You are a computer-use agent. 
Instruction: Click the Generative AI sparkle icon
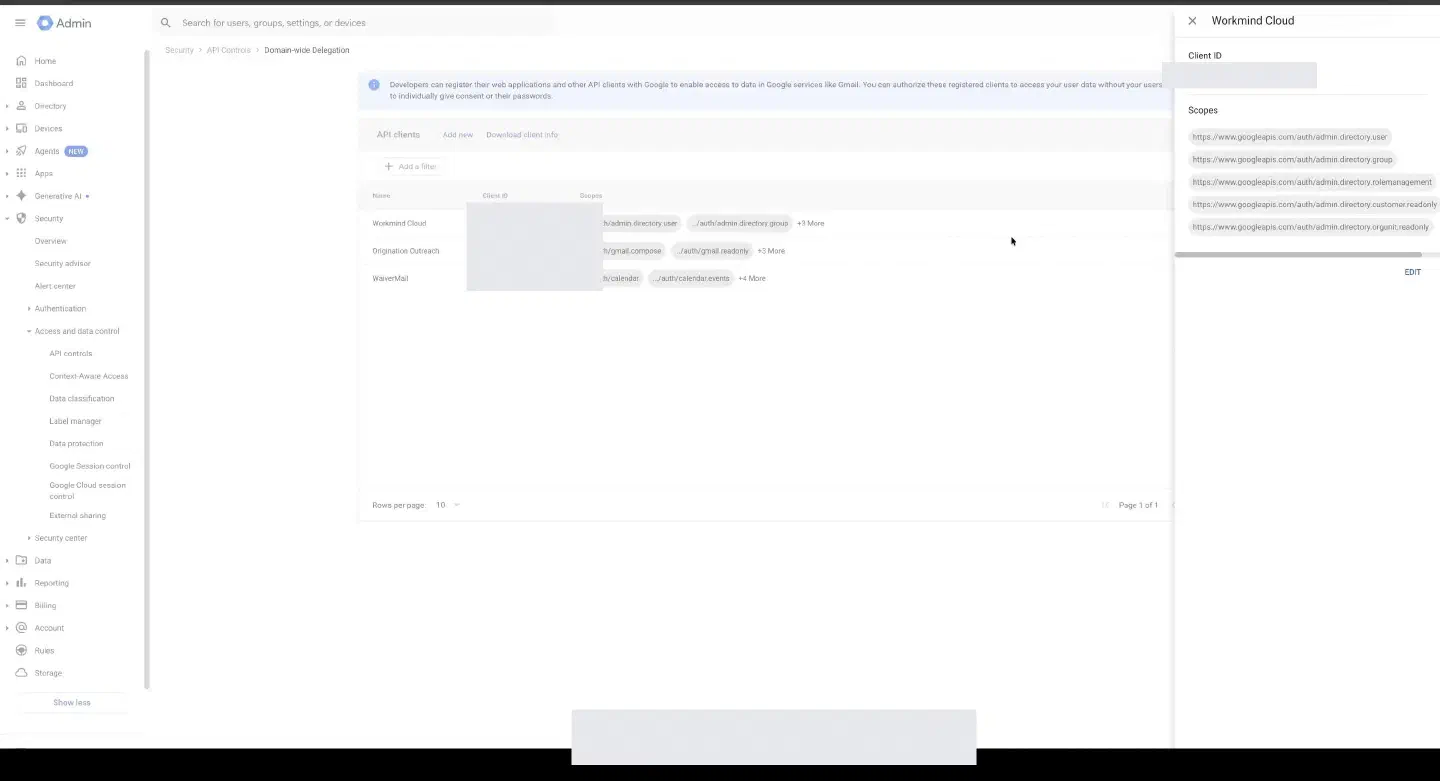click(21, 196)
